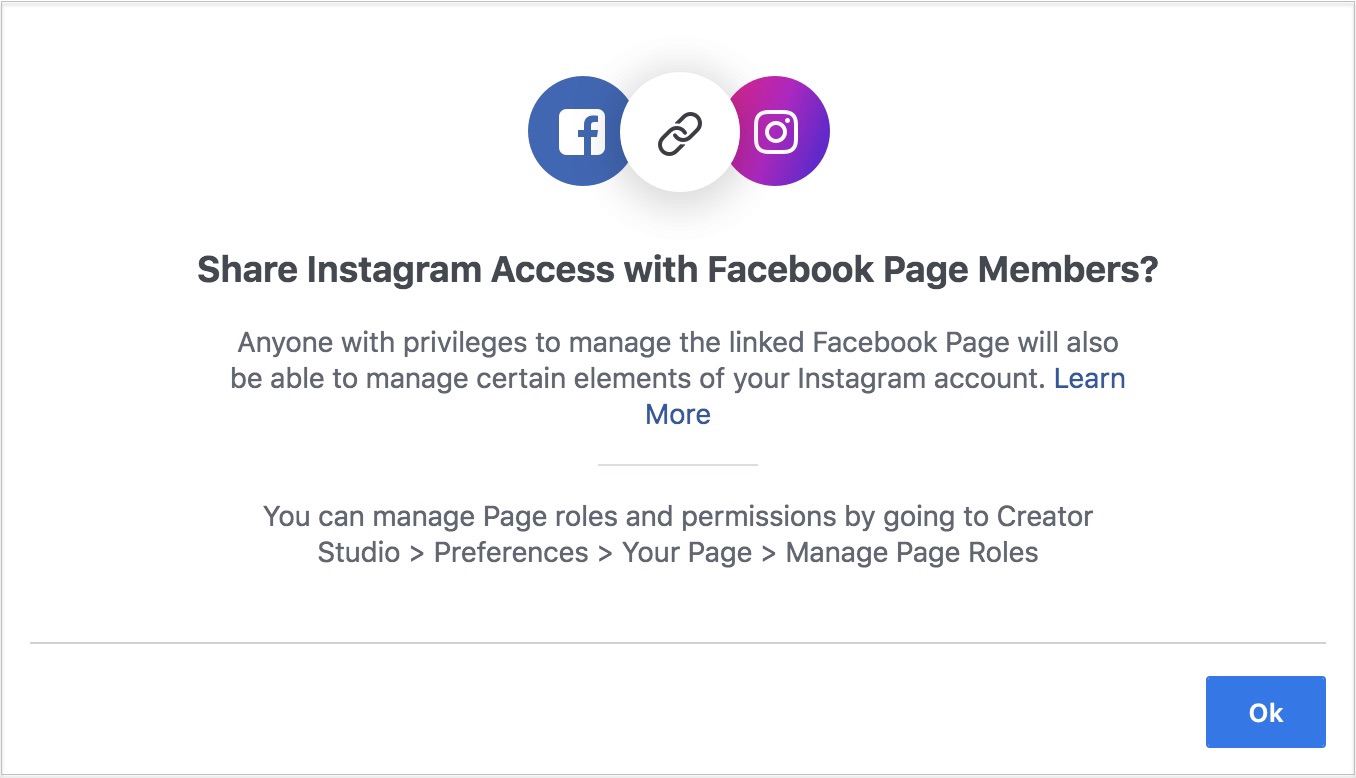Click the blue 'Learn' word in the link
This screenshot has width=1356, height=778.
[x=1090, y=378]
